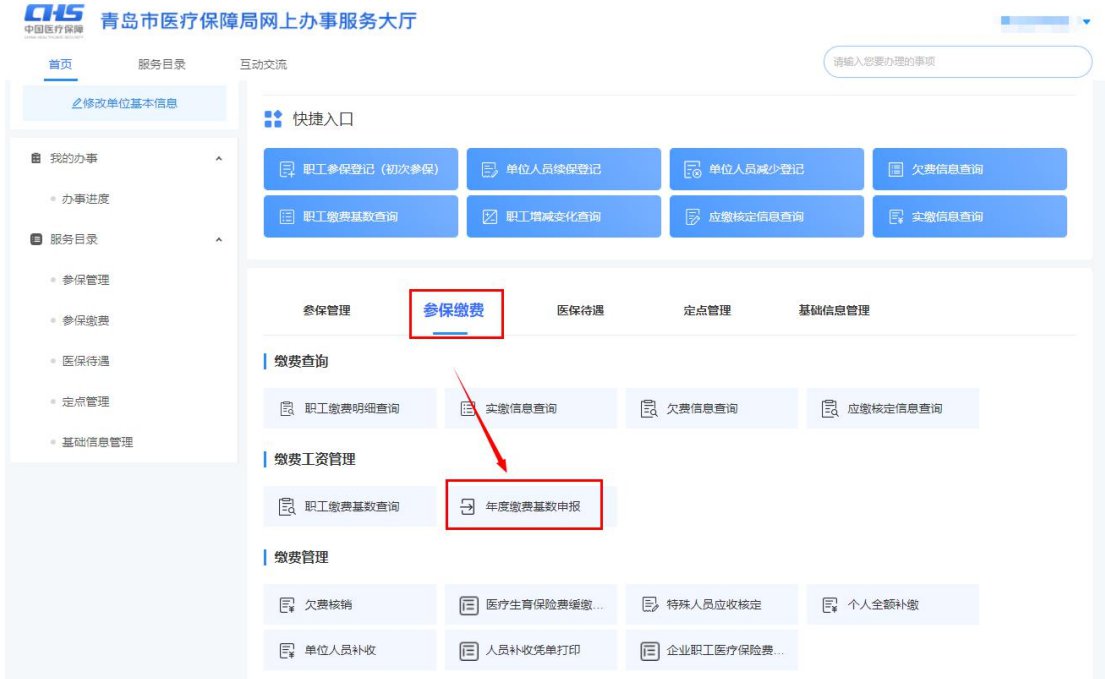Select 参保管理 in the sidebar
This screenshot has width=1105, height=679.
tap(85, 280)
